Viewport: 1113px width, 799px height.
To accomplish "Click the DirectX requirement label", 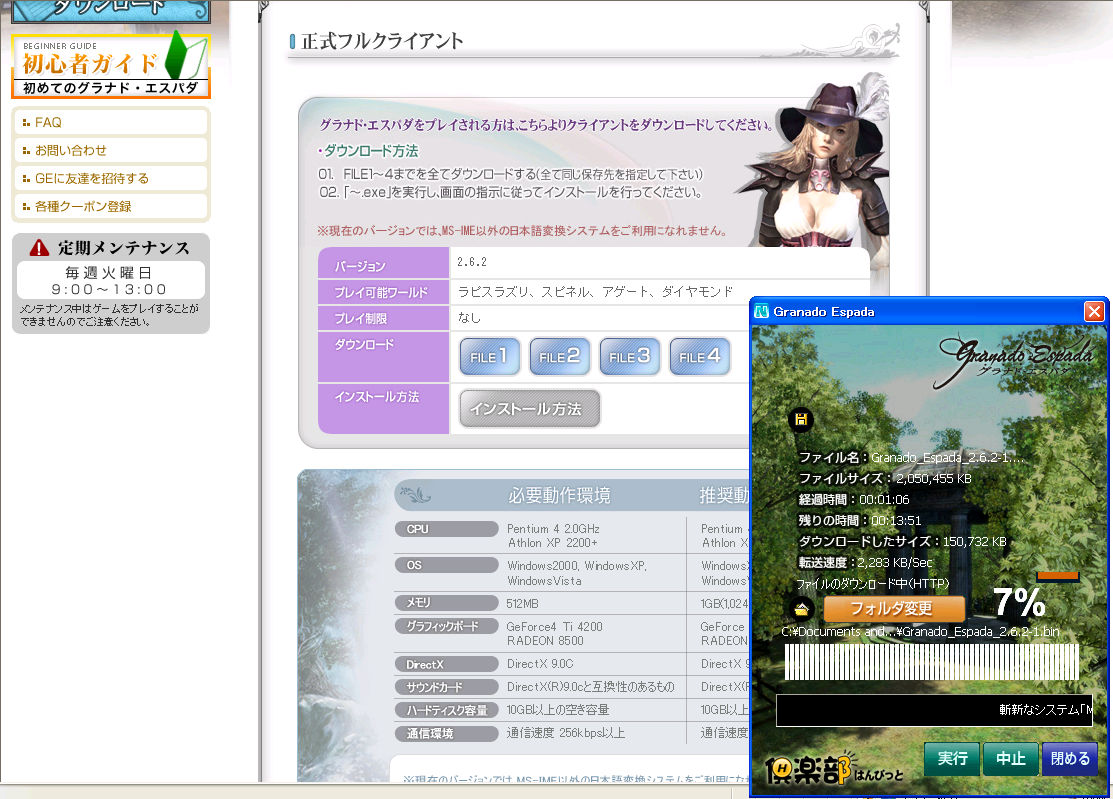I will (x=446, y=664).
